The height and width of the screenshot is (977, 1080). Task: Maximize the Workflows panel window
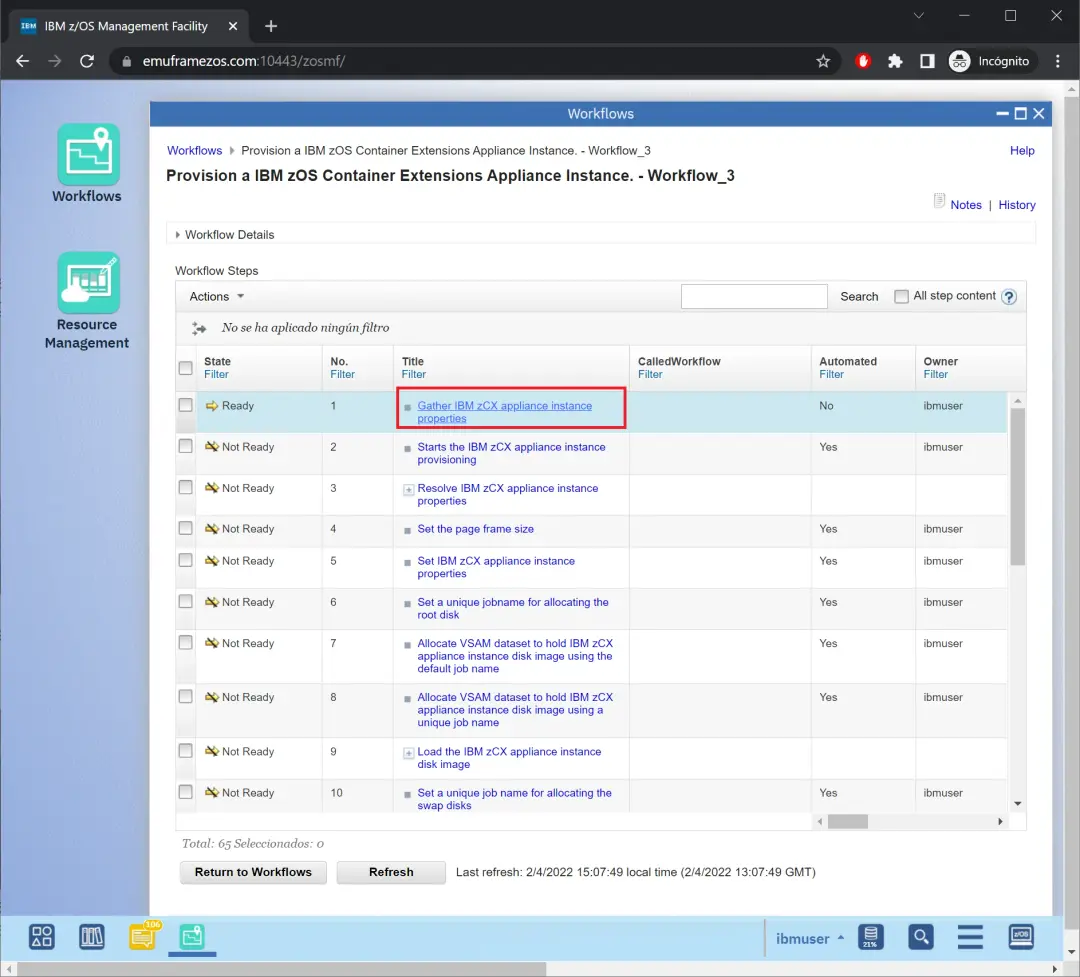[x=1020, y=114]
